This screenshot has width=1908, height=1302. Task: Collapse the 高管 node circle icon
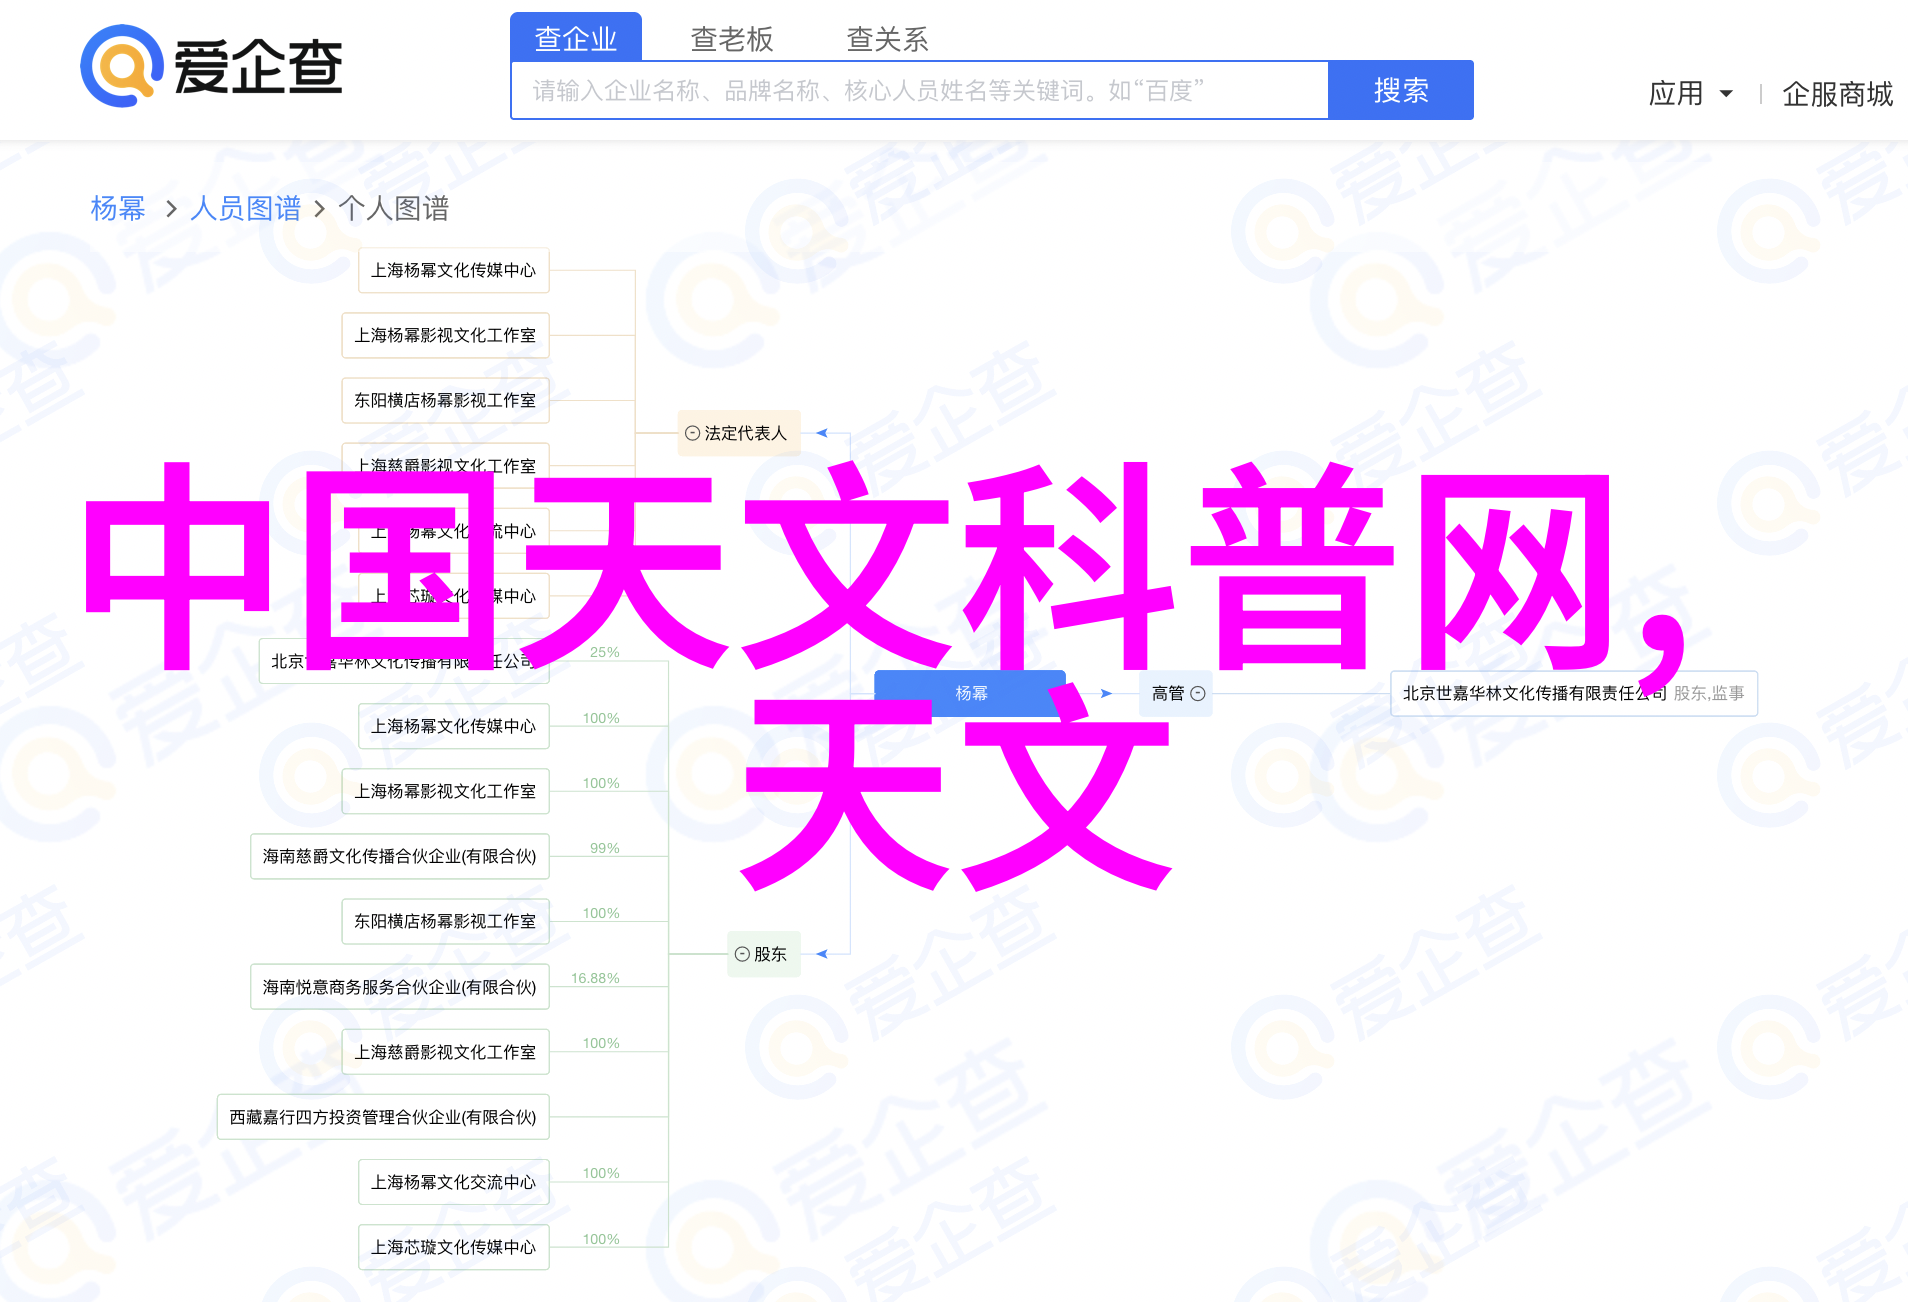(x=1198, y=693)
